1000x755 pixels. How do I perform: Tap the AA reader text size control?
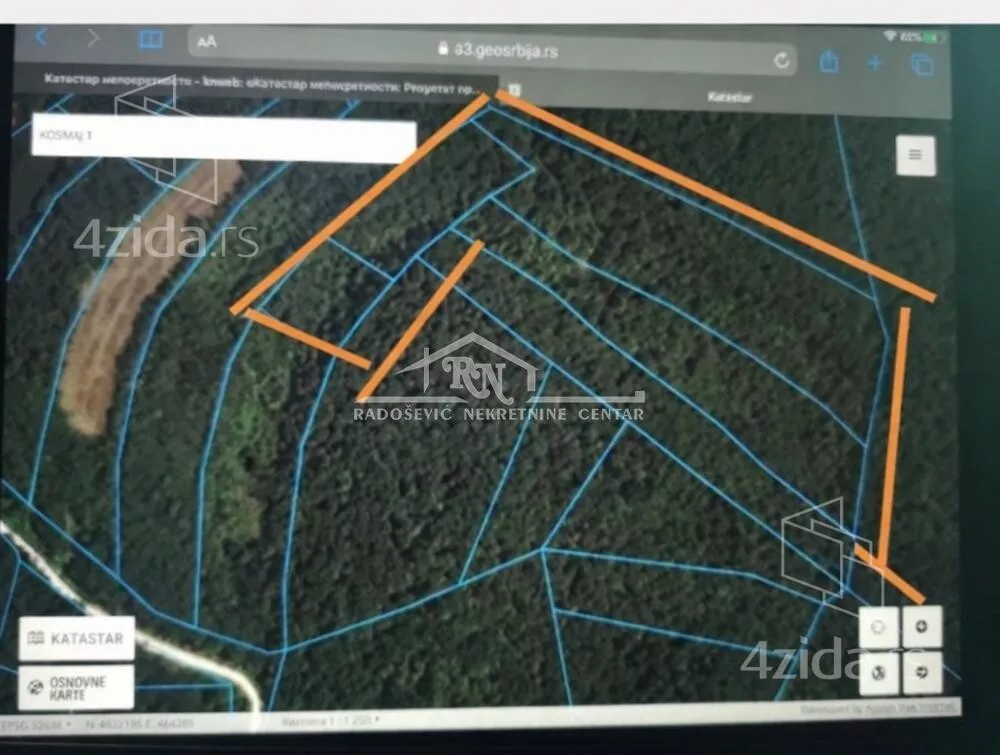[x=207, y=42]
